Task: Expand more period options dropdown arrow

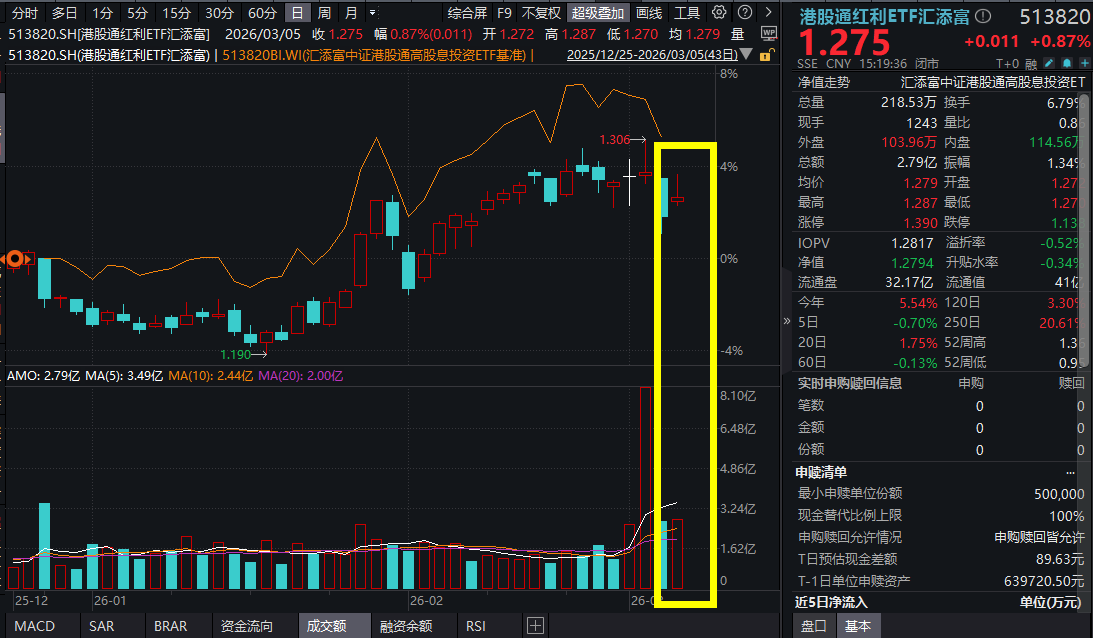Action: click(373, 13)
